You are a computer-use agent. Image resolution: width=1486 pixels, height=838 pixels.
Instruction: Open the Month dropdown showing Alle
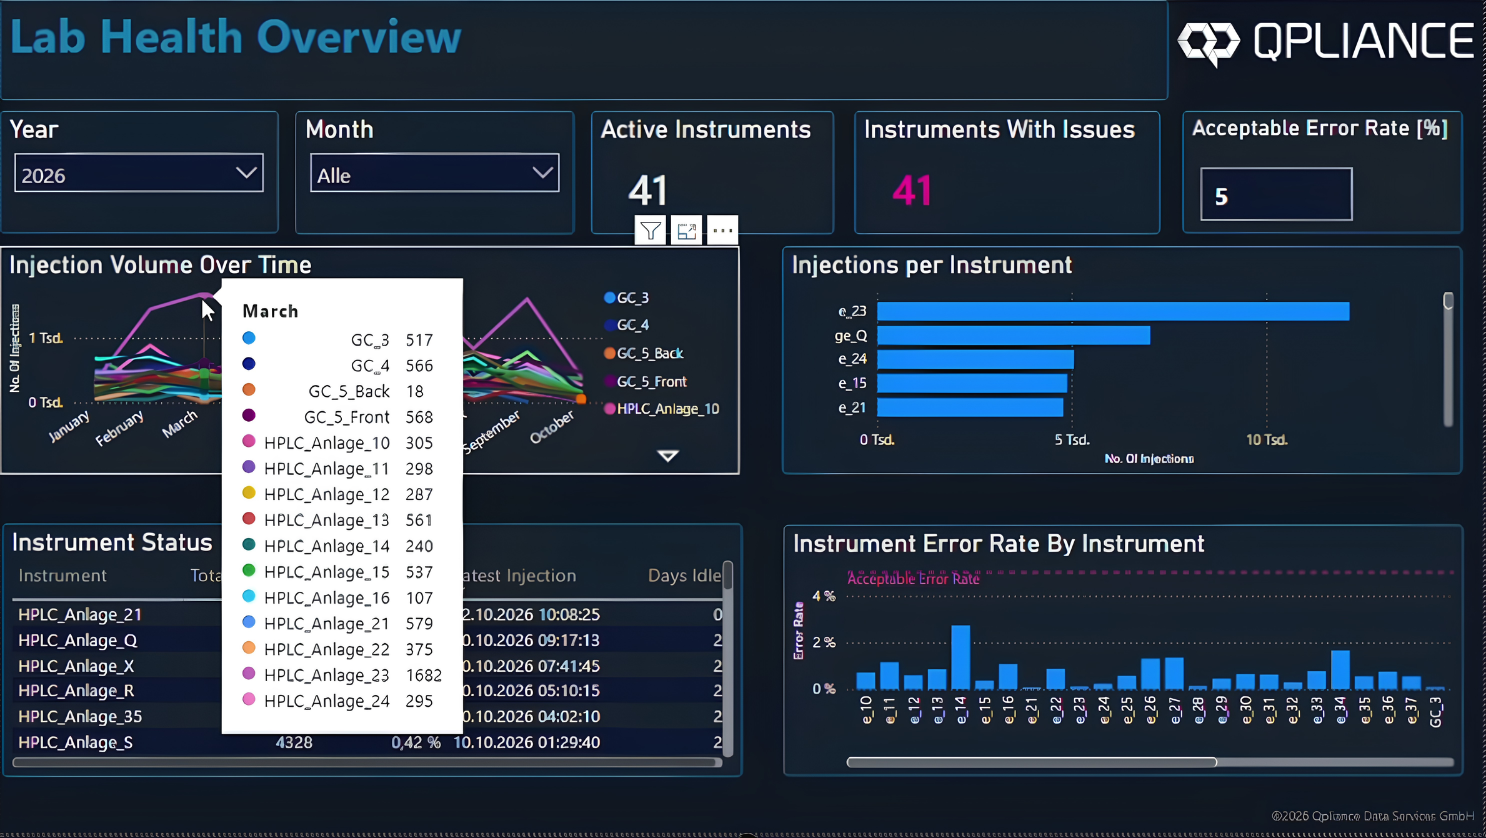coord(434,173)
